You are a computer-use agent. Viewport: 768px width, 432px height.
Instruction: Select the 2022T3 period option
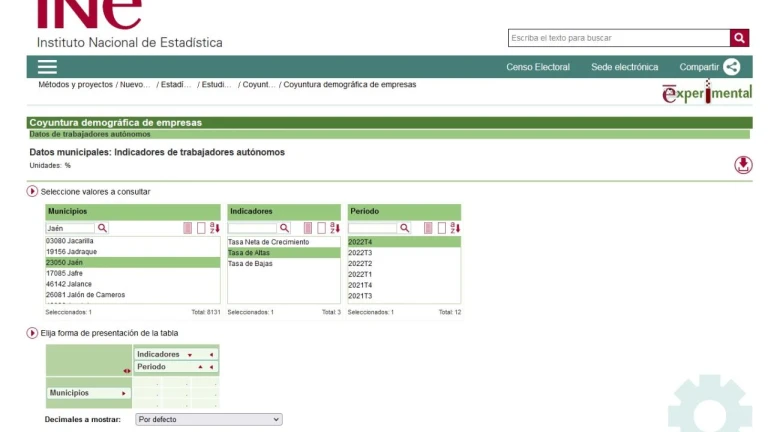click(x=360, y=253)
